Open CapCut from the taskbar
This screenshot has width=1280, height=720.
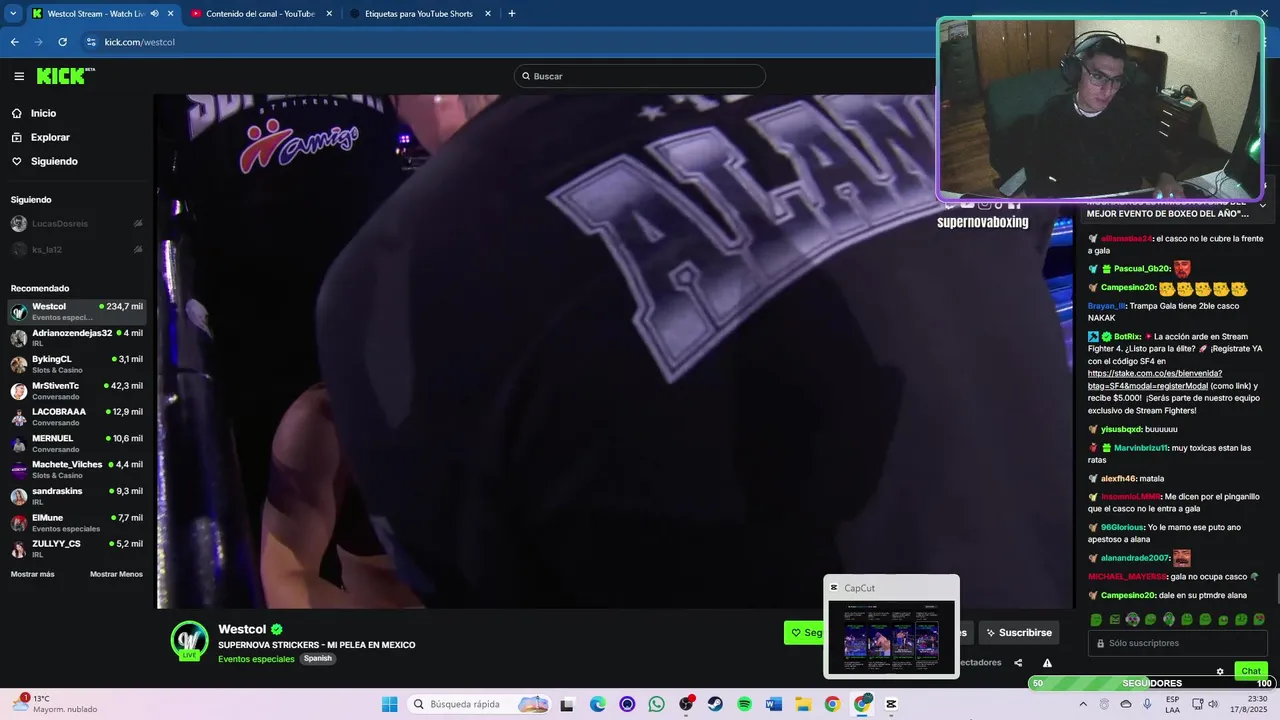click(891, 704)
